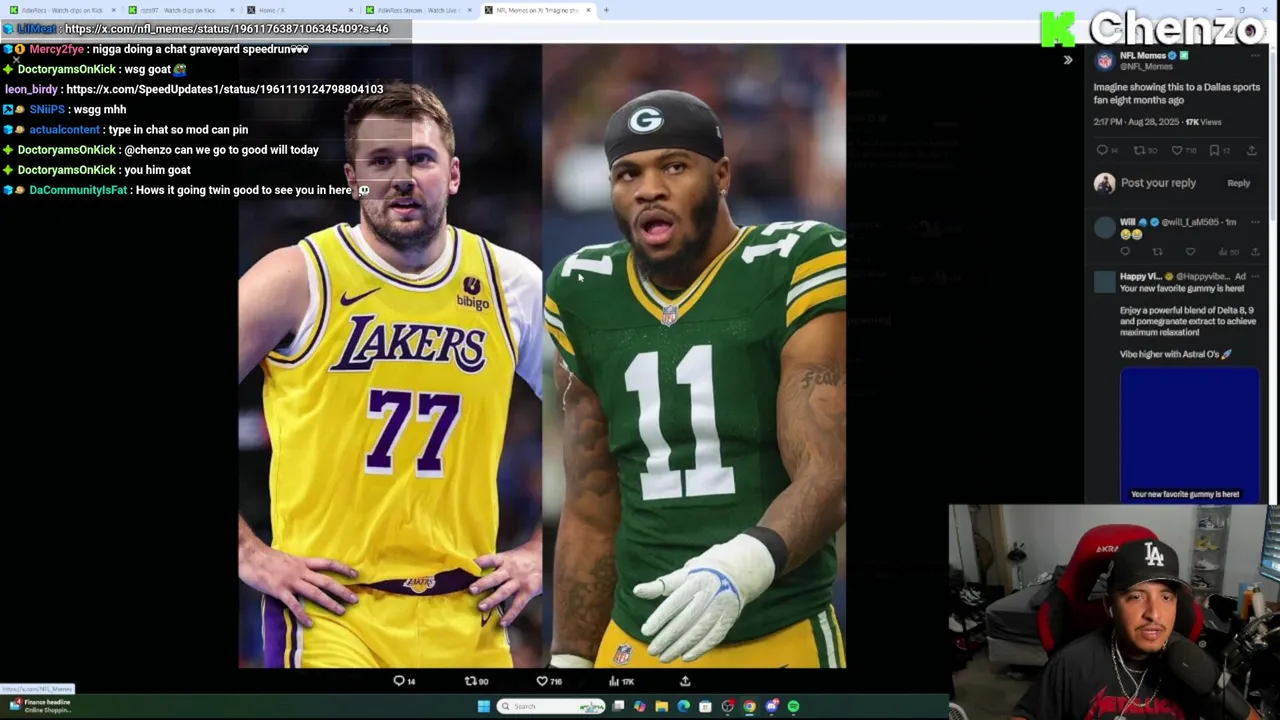Image resolution: width=1280 pixels, height=720 pixels.
Task: Open @will_l_aM505 profile link
Action: click(x=1190, y=222)
